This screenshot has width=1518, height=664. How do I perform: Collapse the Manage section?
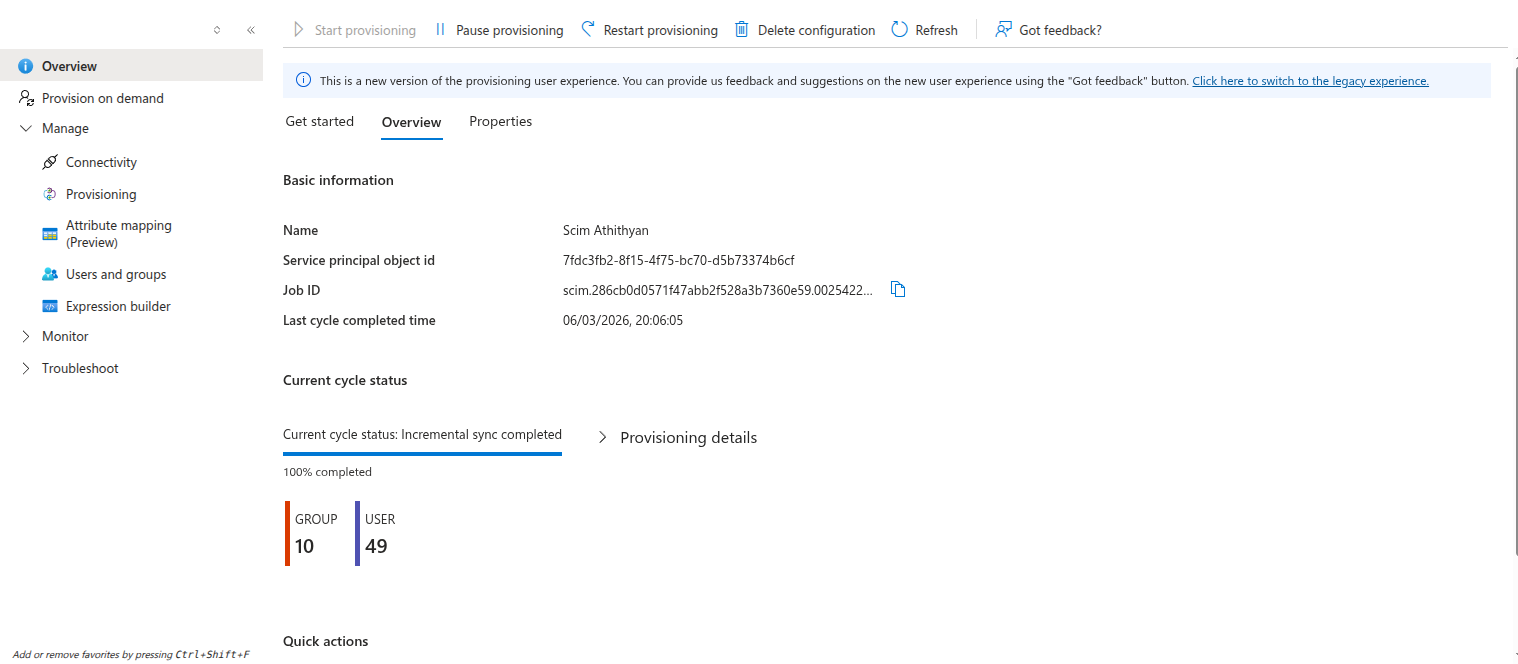(x=26, y=128)
